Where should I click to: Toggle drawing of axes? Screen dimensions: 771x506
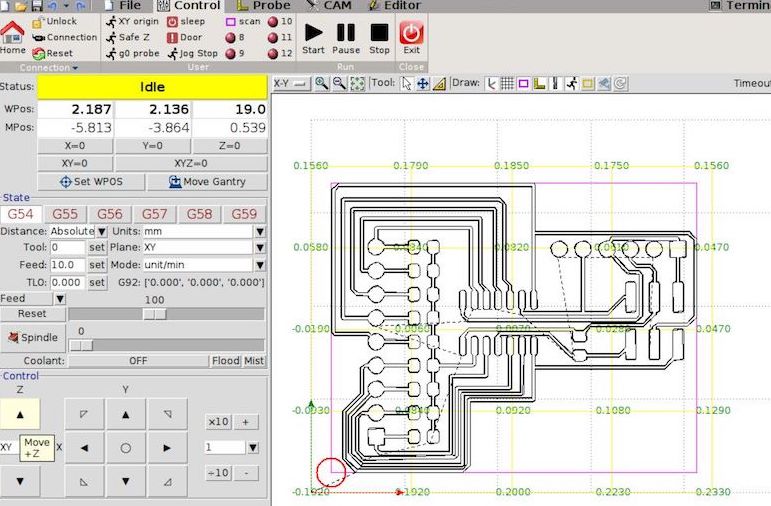(x=491, y=84)
